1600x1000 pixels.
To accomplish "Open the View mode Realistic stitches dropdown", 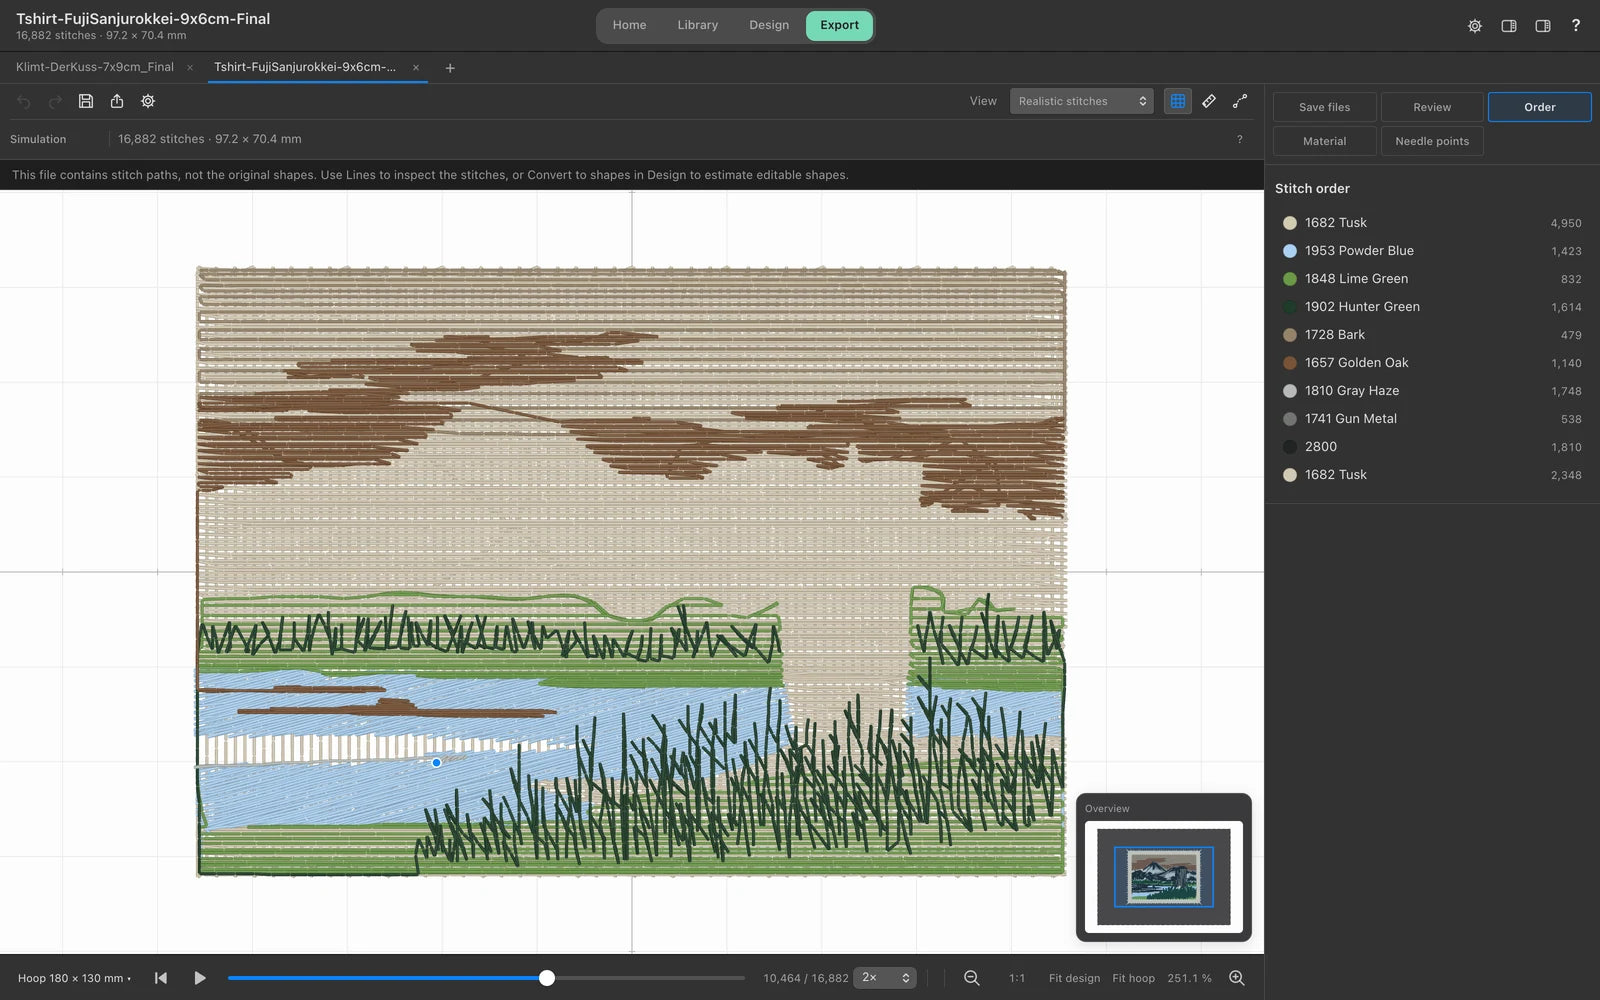I will pyautogui.click(x=1081, y=101).
